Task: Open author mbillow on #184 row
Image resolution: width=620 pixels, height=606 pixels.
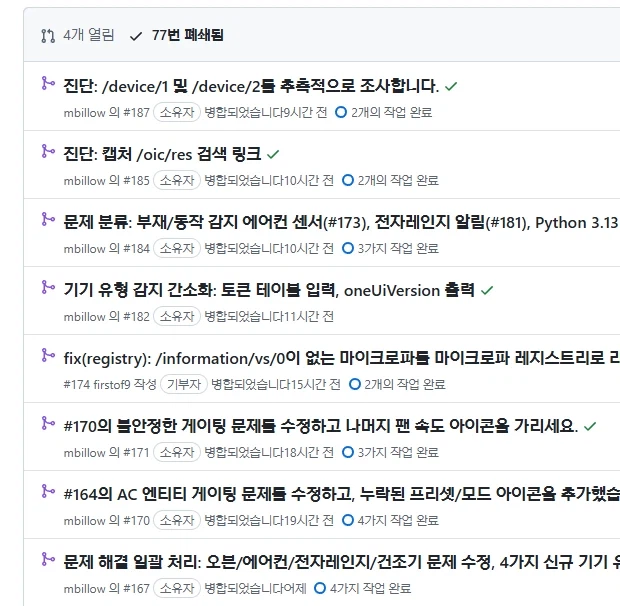Action: pos(85,249)
